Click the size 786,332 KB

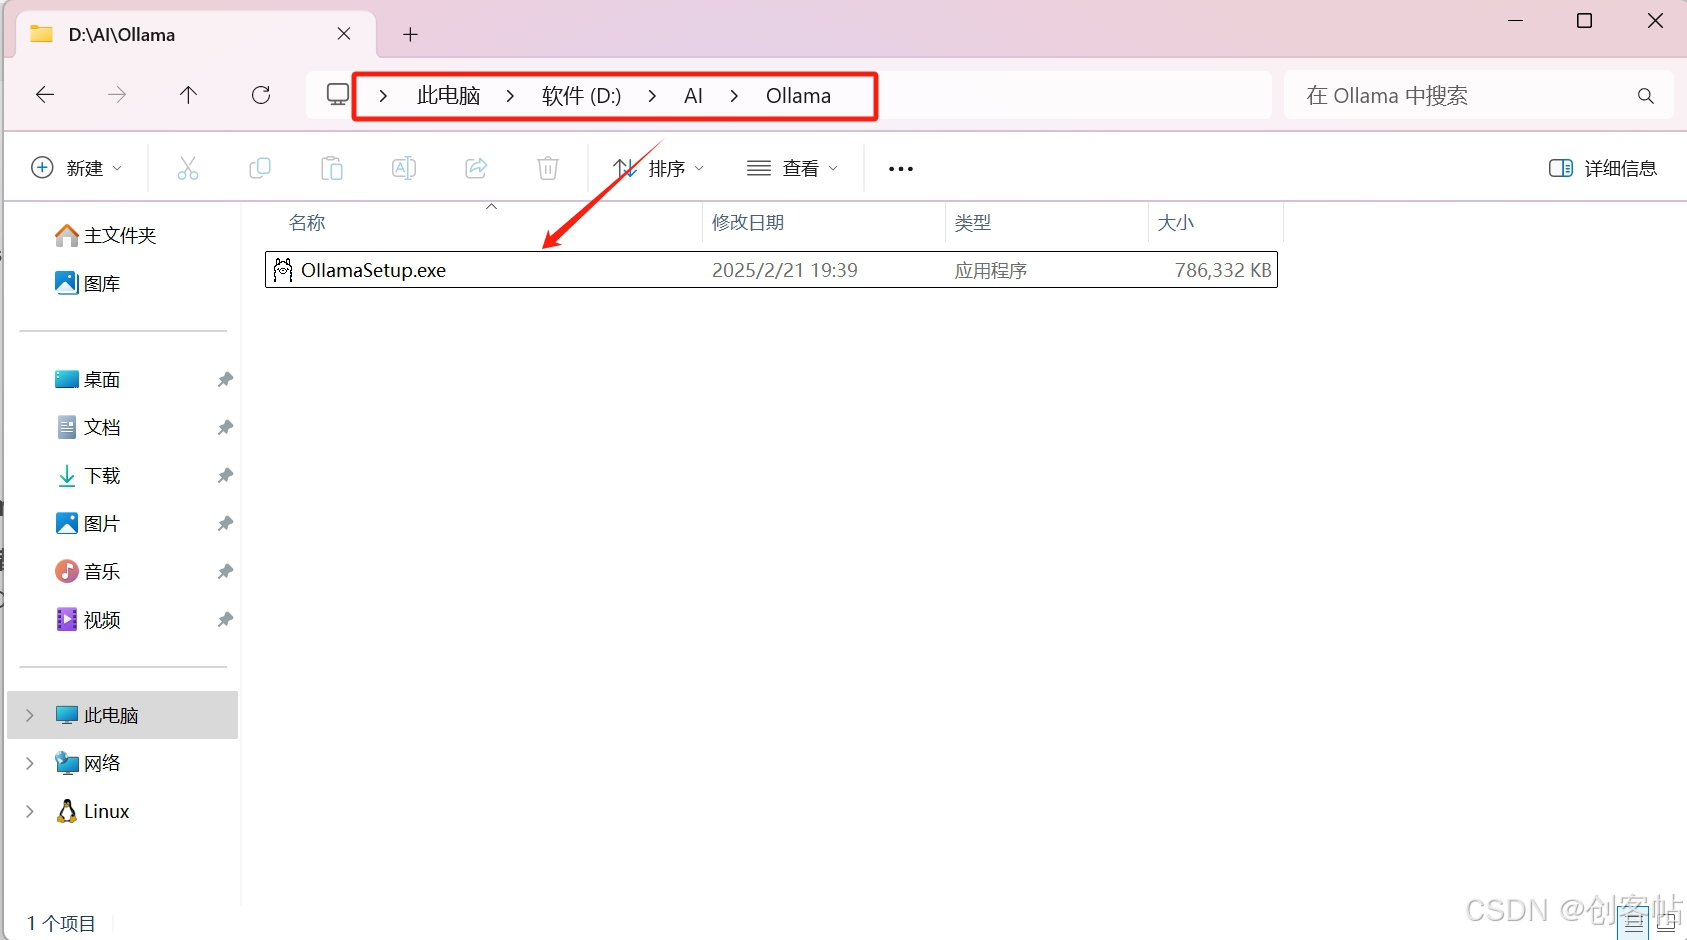(x=1223, y=270)
